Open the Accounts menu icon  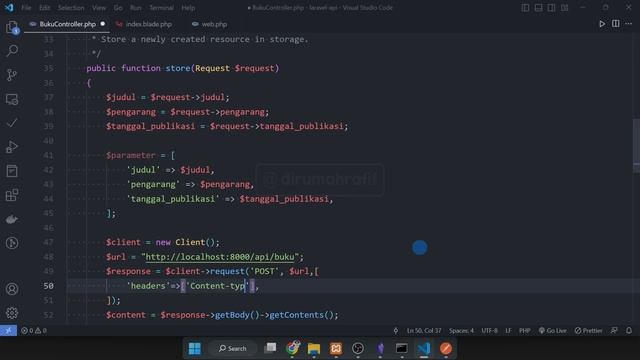pyautogui.click(x=12, y=289)
